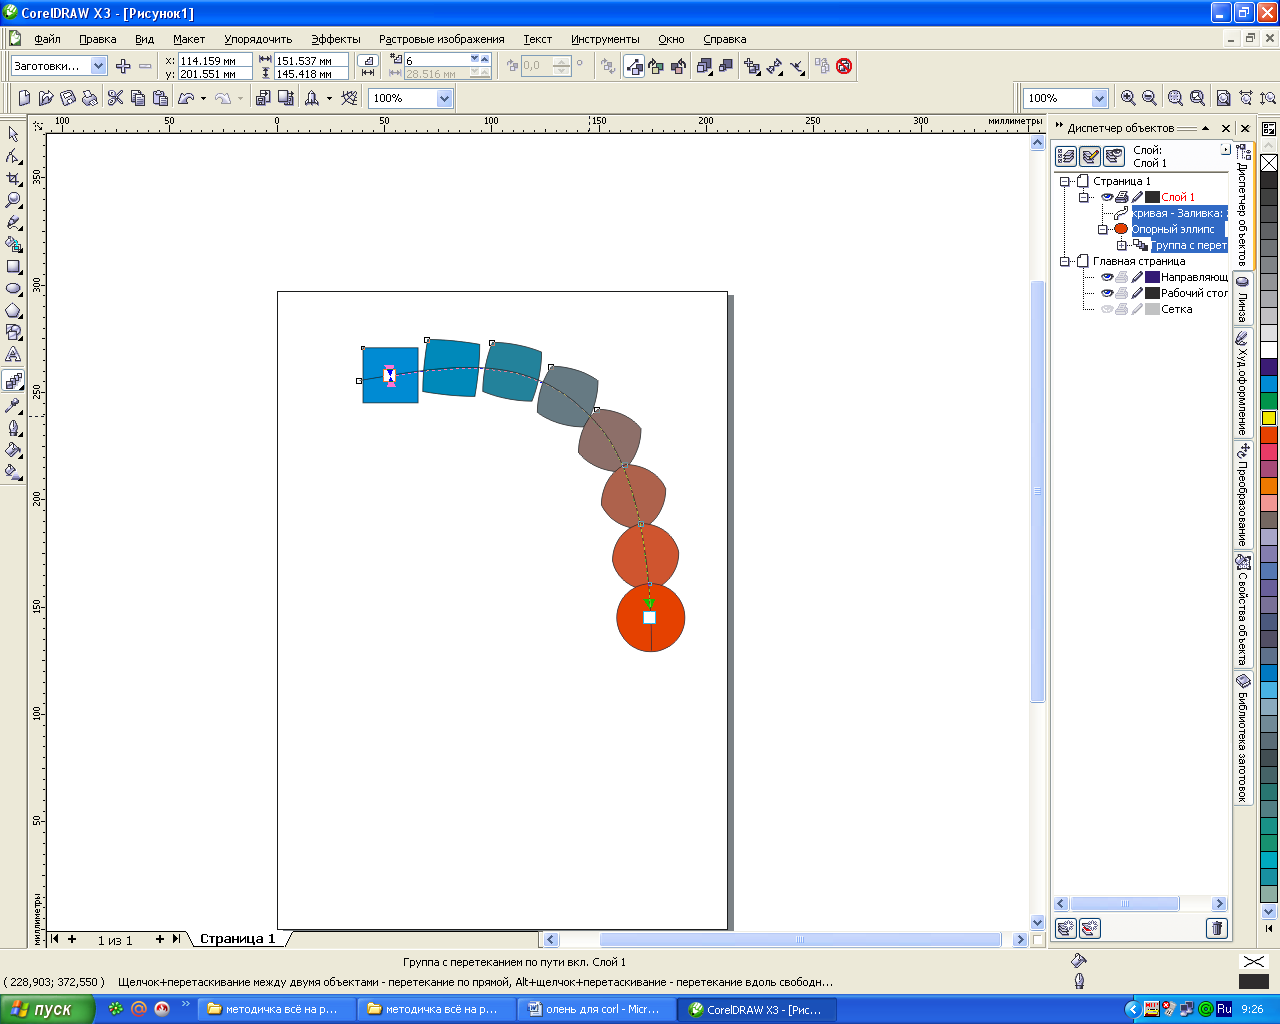1280x1024 pixels.
Task: Open the zoom level 100% dropdown in standard toolbar
Action: (x=444, y=98)
